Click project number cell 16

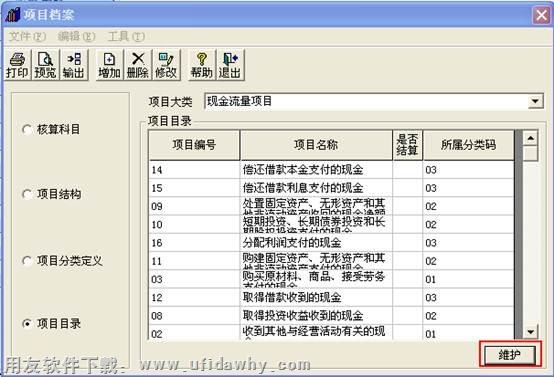(194, 243)
